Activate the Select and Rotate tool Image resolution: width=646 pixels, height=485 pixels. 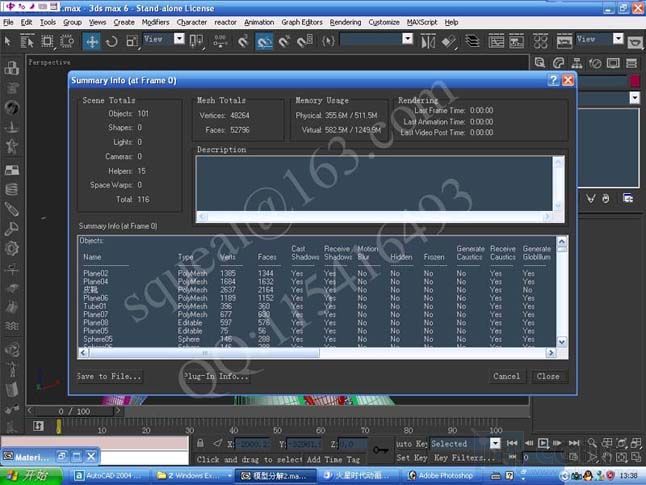tap(112, 41)
